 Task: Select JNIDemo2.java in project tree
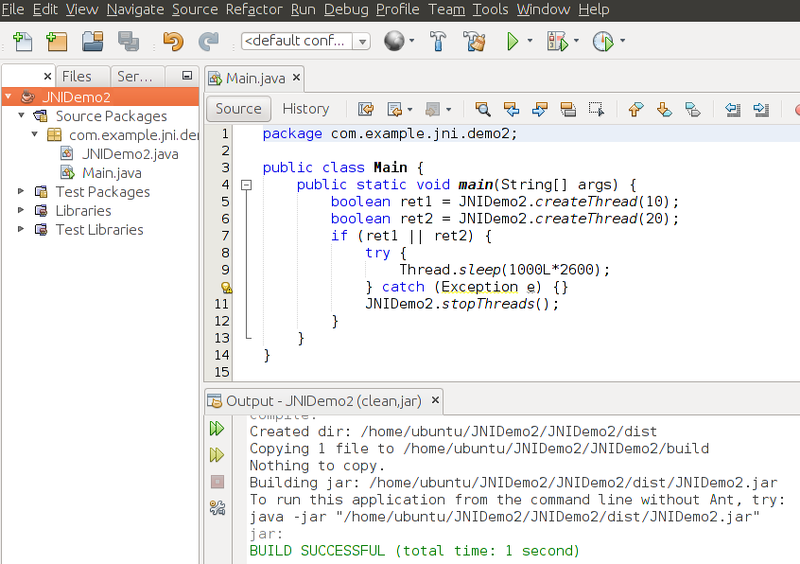tap(130, 154)
